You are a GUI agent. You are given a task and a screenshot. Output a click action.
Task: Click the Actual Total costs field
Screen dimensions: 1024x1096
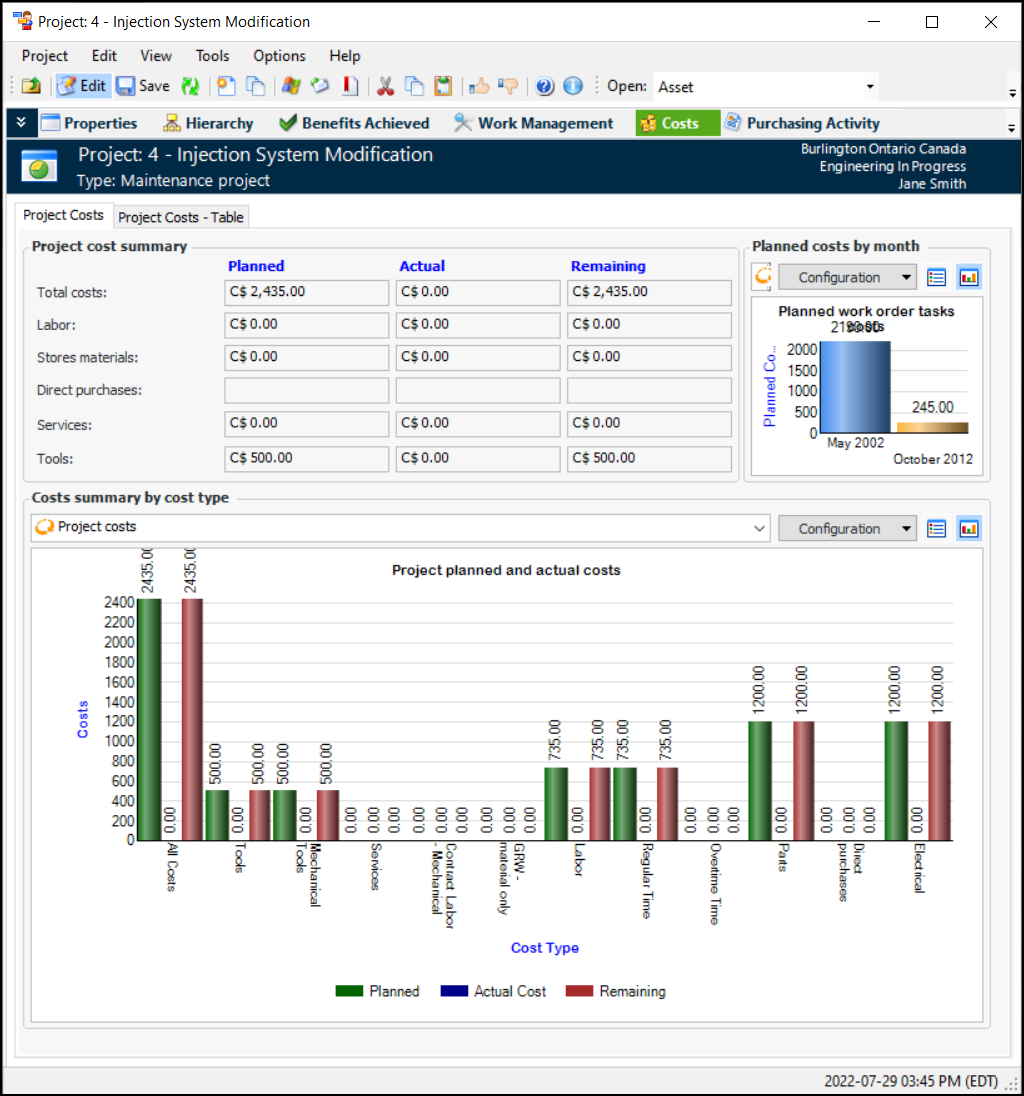pos(477,292)
